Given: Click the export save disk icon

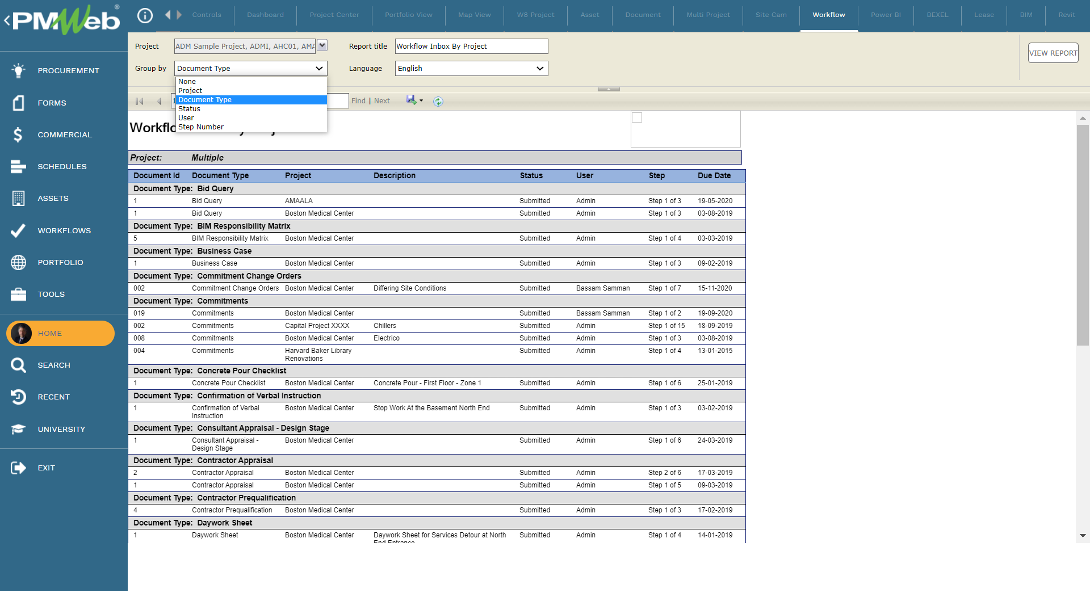Looking at the screenshot, I should [411, 100].
